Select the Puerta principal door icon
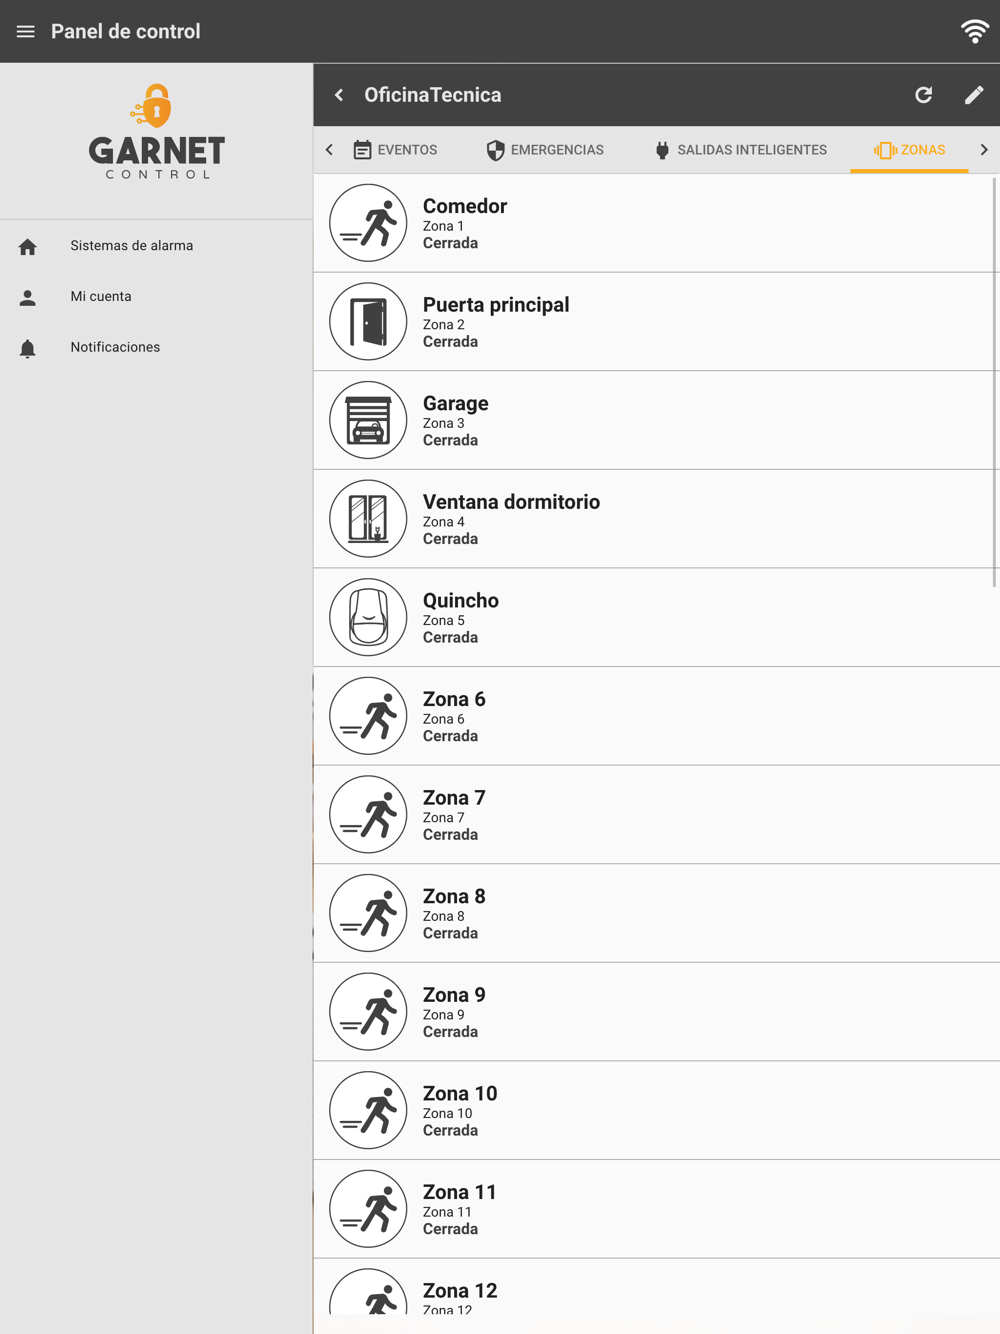 [368, 322]
